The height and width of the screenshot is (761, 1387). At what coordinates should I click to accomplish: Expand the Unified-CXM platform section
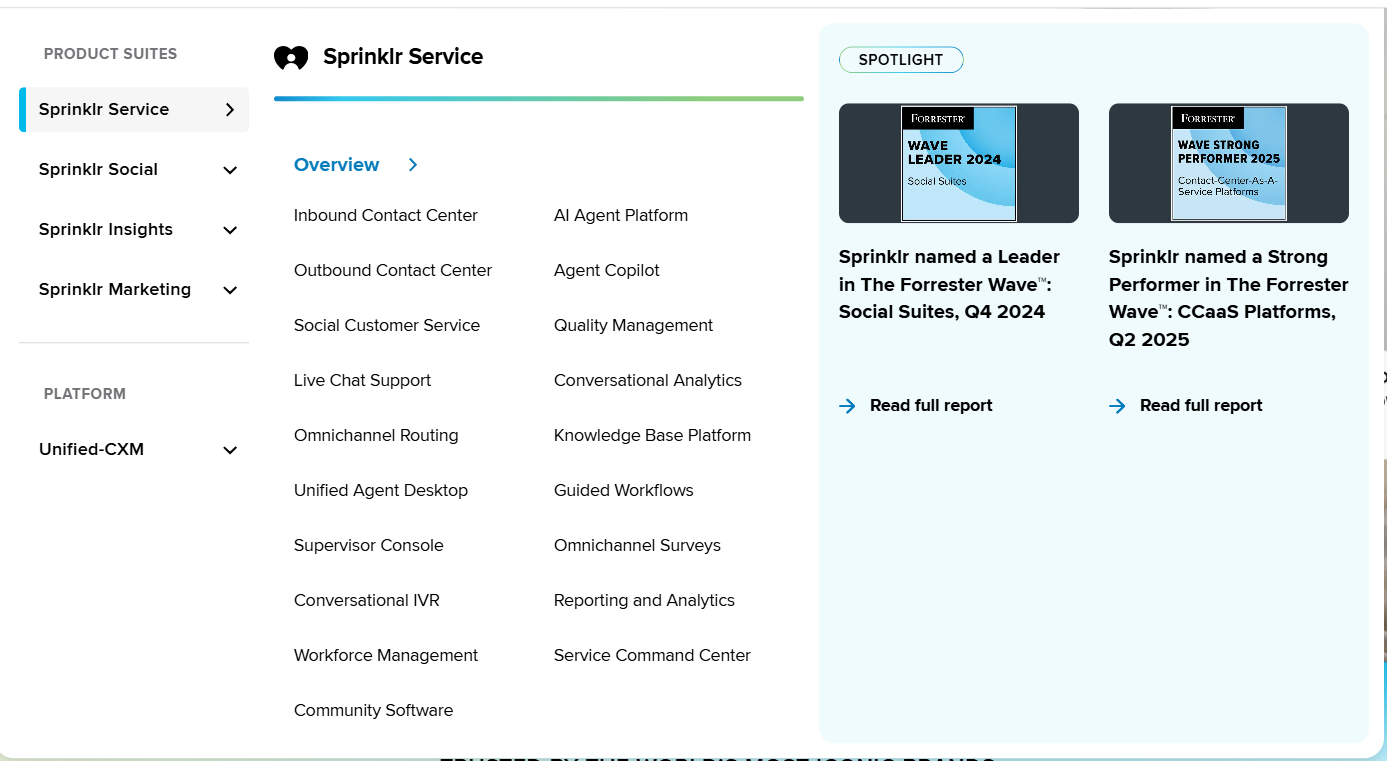(230, 450)
